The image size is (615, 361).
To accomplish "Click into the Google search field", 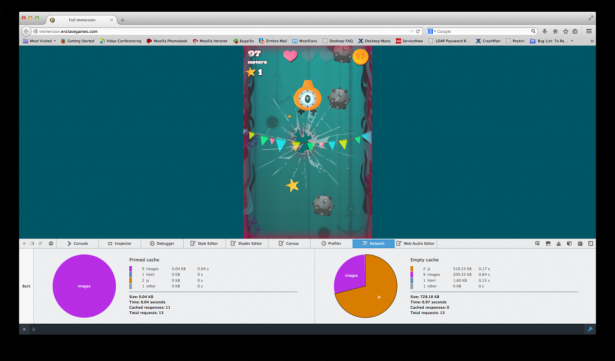I will coord(481,31).
